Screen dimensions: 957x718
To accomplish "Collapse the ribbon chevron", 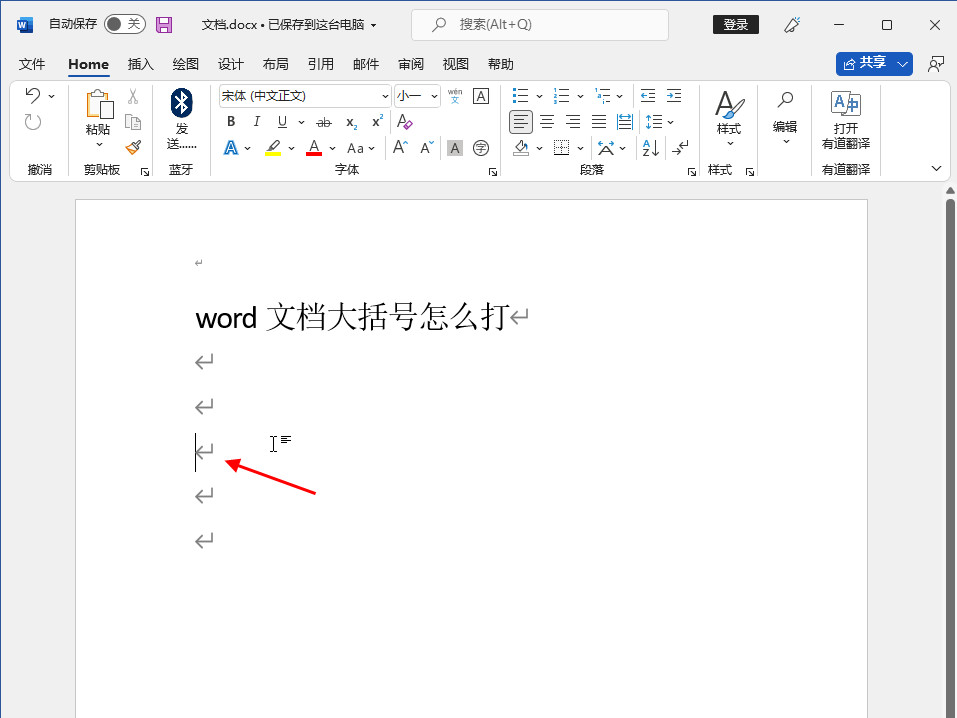I will pyautogui.click(x=936, y=169).
